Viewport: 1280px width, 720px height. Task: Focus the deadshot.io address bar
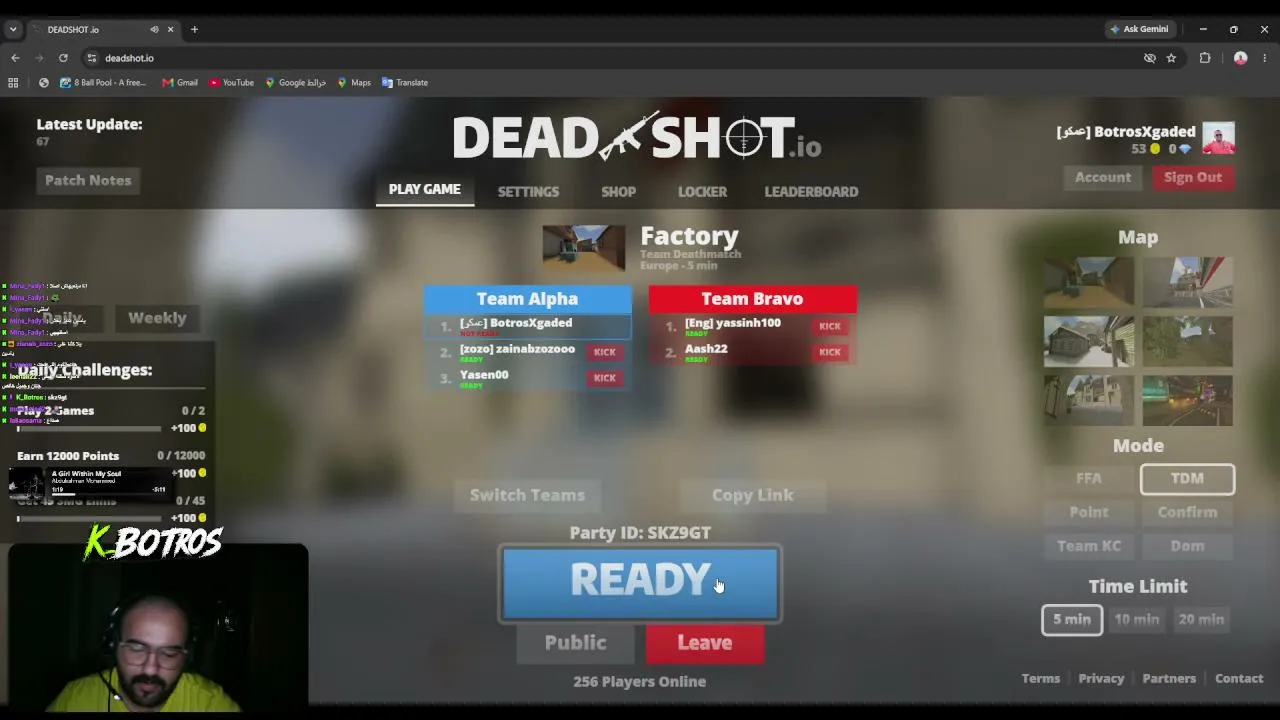pos(620,58)
